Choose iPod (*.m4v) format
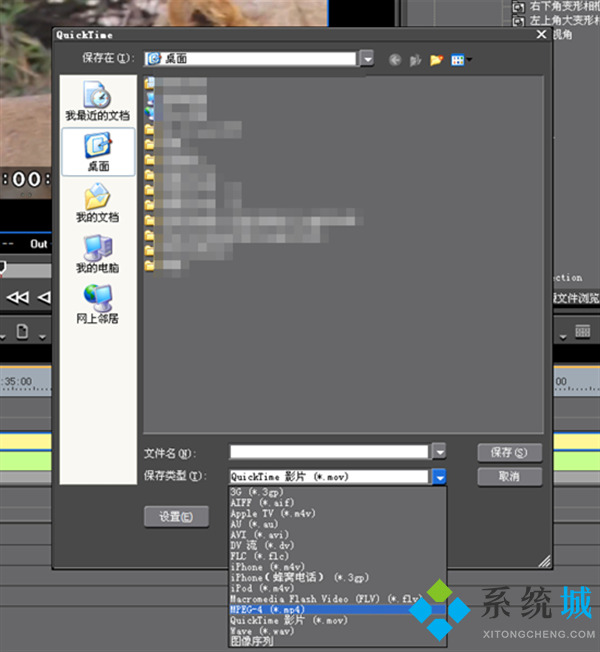 point(338,588)
